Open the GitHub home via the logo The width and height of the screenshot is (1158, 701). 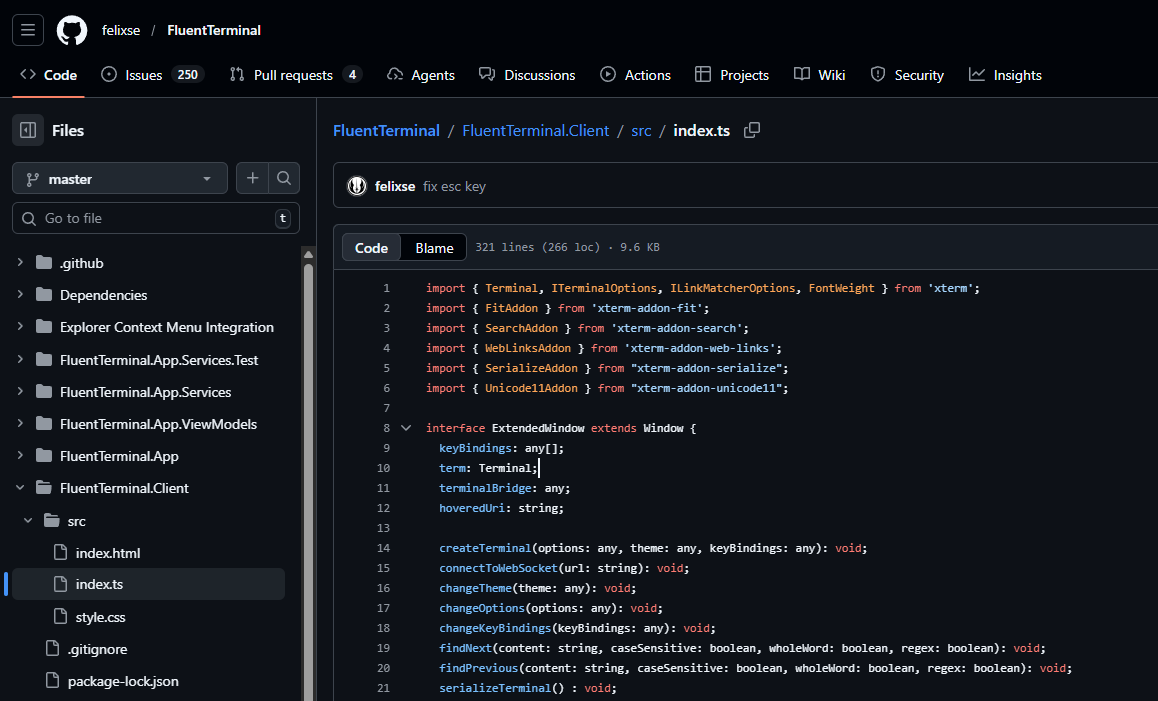(x=70, y=30)
